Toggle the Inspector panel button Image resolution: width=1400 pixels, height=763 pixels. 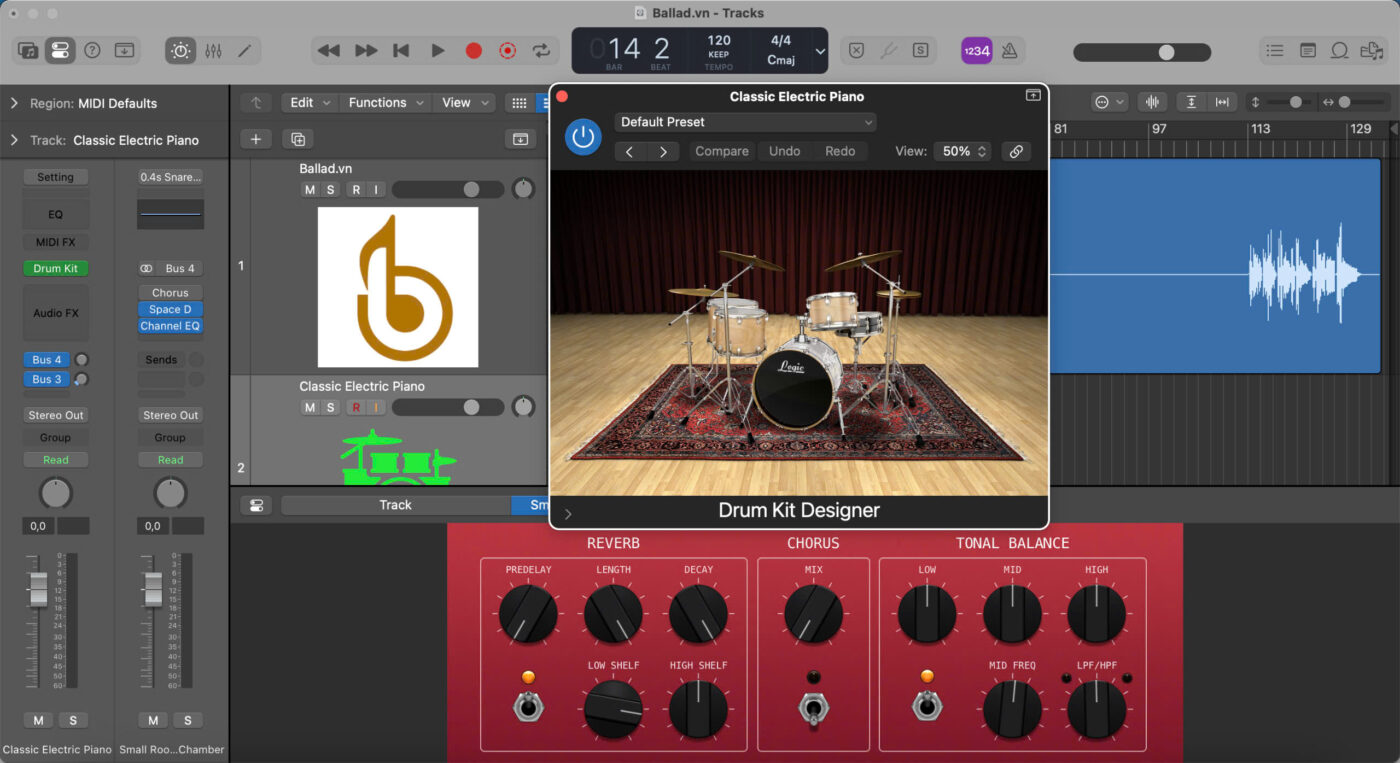pyautogui.click(x=60, y=50)
